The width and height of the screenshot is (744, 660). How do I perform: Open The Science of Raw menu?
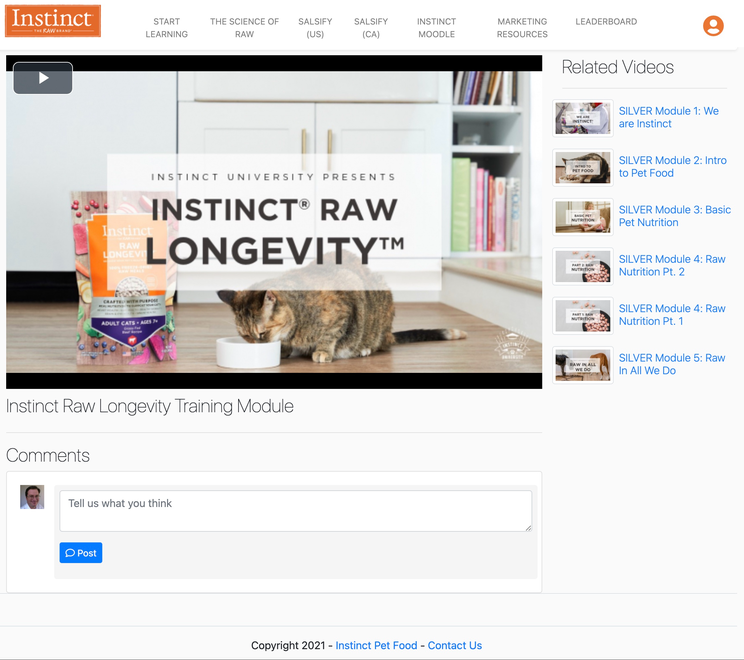(244, 28)
